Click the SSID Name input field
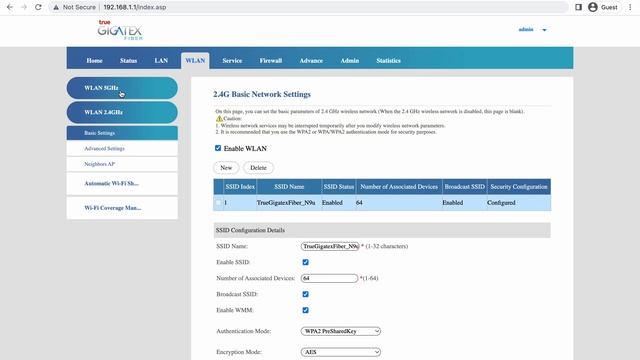The width and height of the screenshot is (640, 360). (330, 246)
